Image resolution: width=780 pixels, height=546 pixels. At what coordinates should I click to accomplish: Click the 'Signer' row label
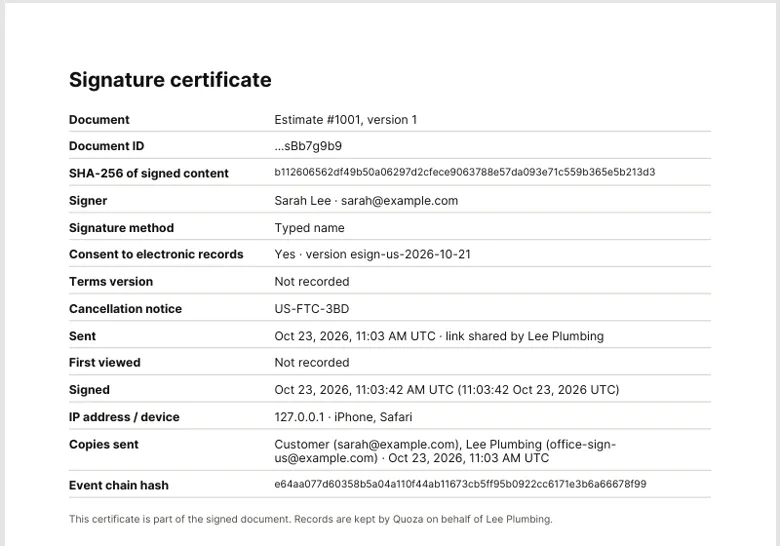point(88,201)
